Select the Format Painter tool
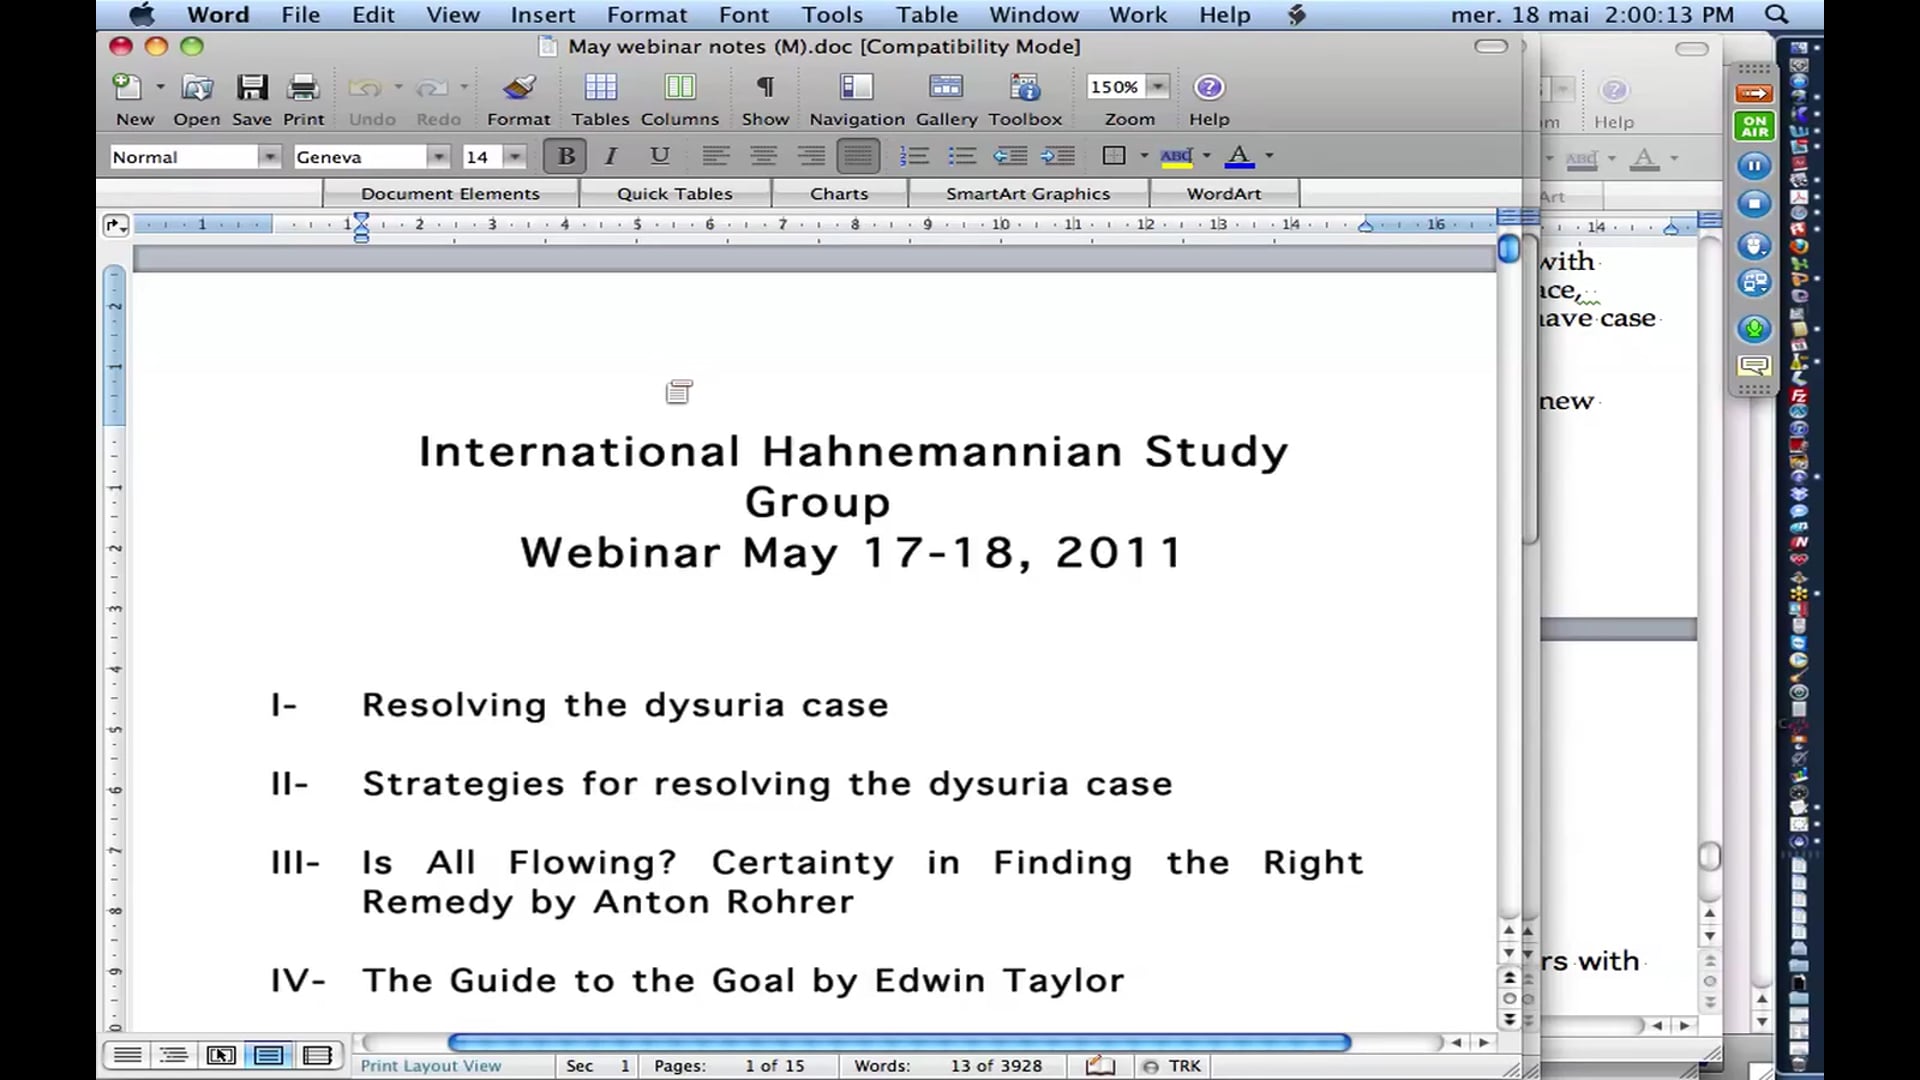 coord(518,88)
